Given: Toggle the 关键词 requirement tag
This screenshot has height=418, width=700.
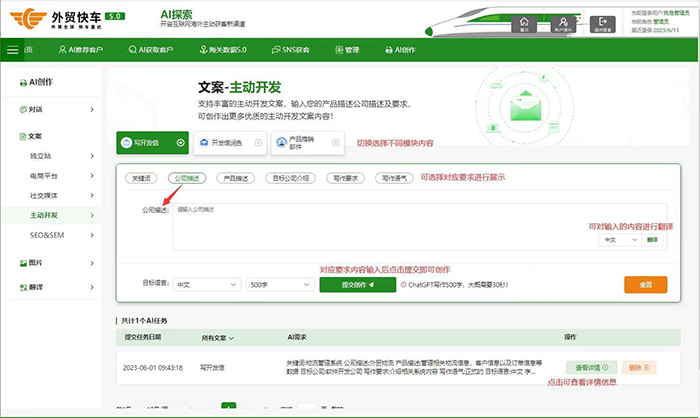Looking at the screenshot, I should pos(142,178).
